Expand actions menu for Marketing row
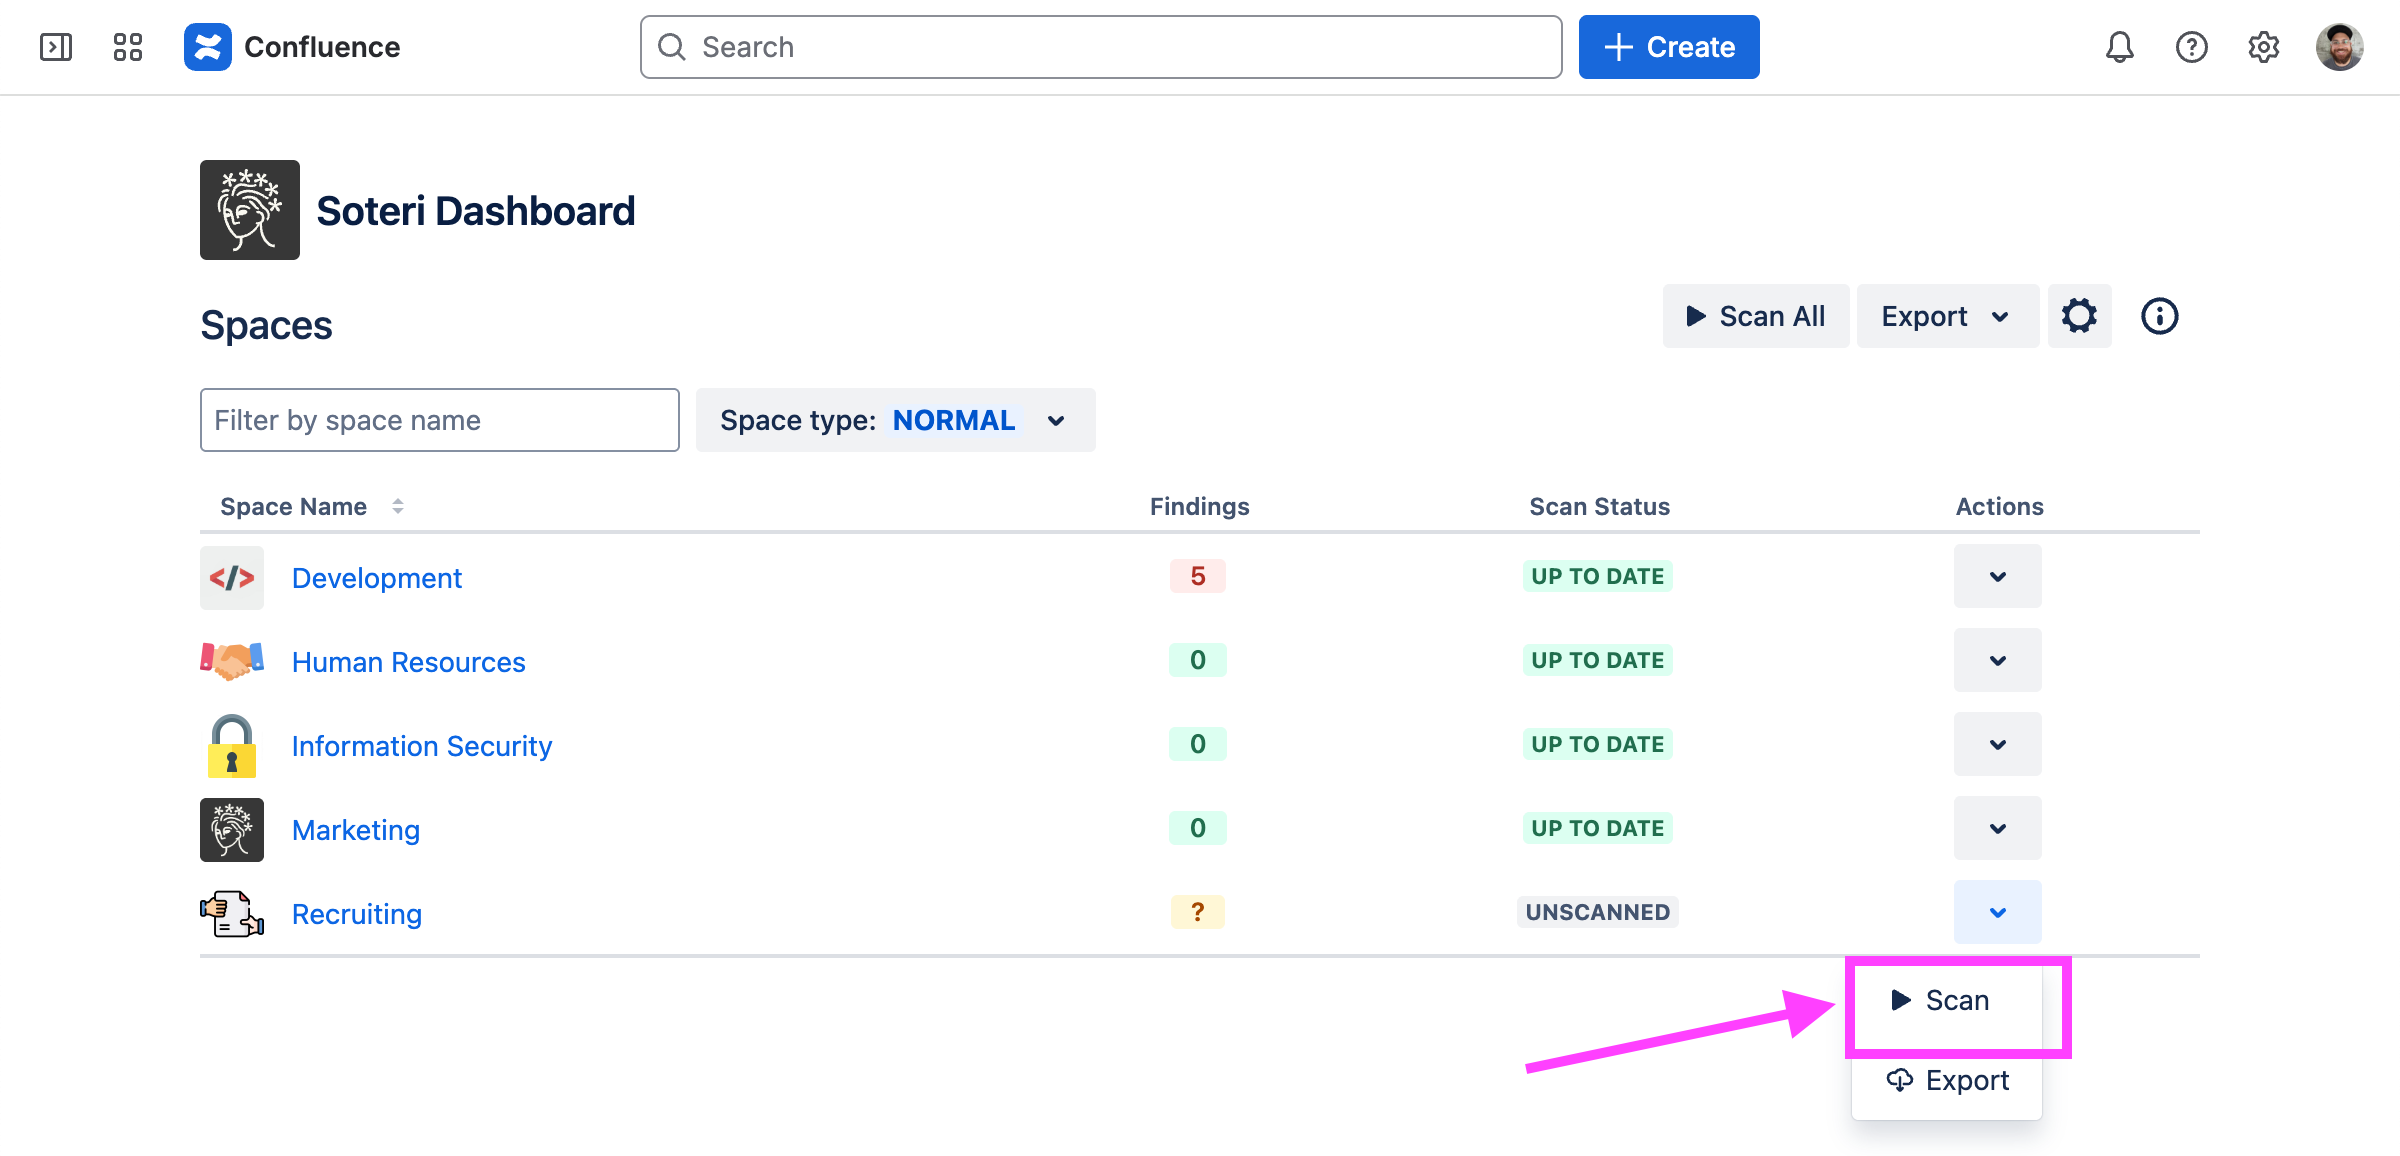The image size is (2400, 1156). 1997,828
